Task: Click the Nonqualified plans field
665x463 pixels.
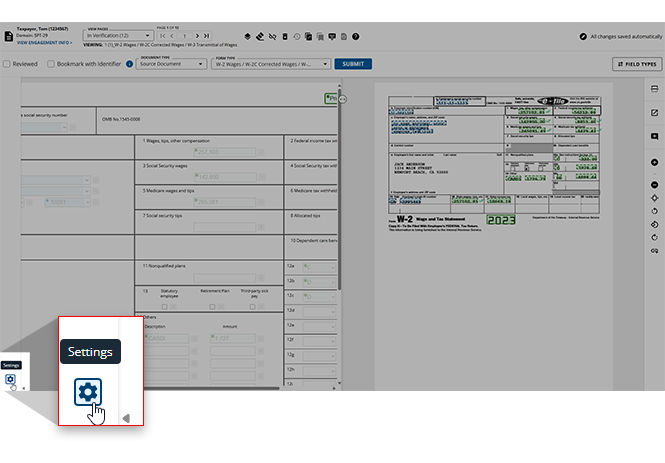Action: pos(225,278)
